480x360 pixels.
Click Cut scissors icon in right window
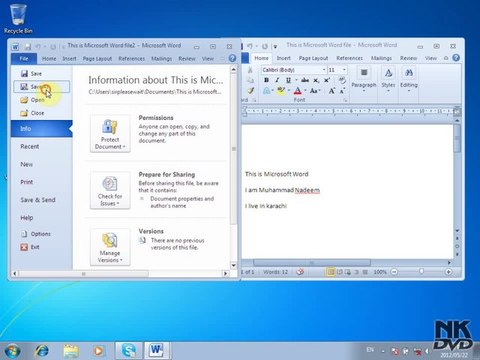click(250, 70)
